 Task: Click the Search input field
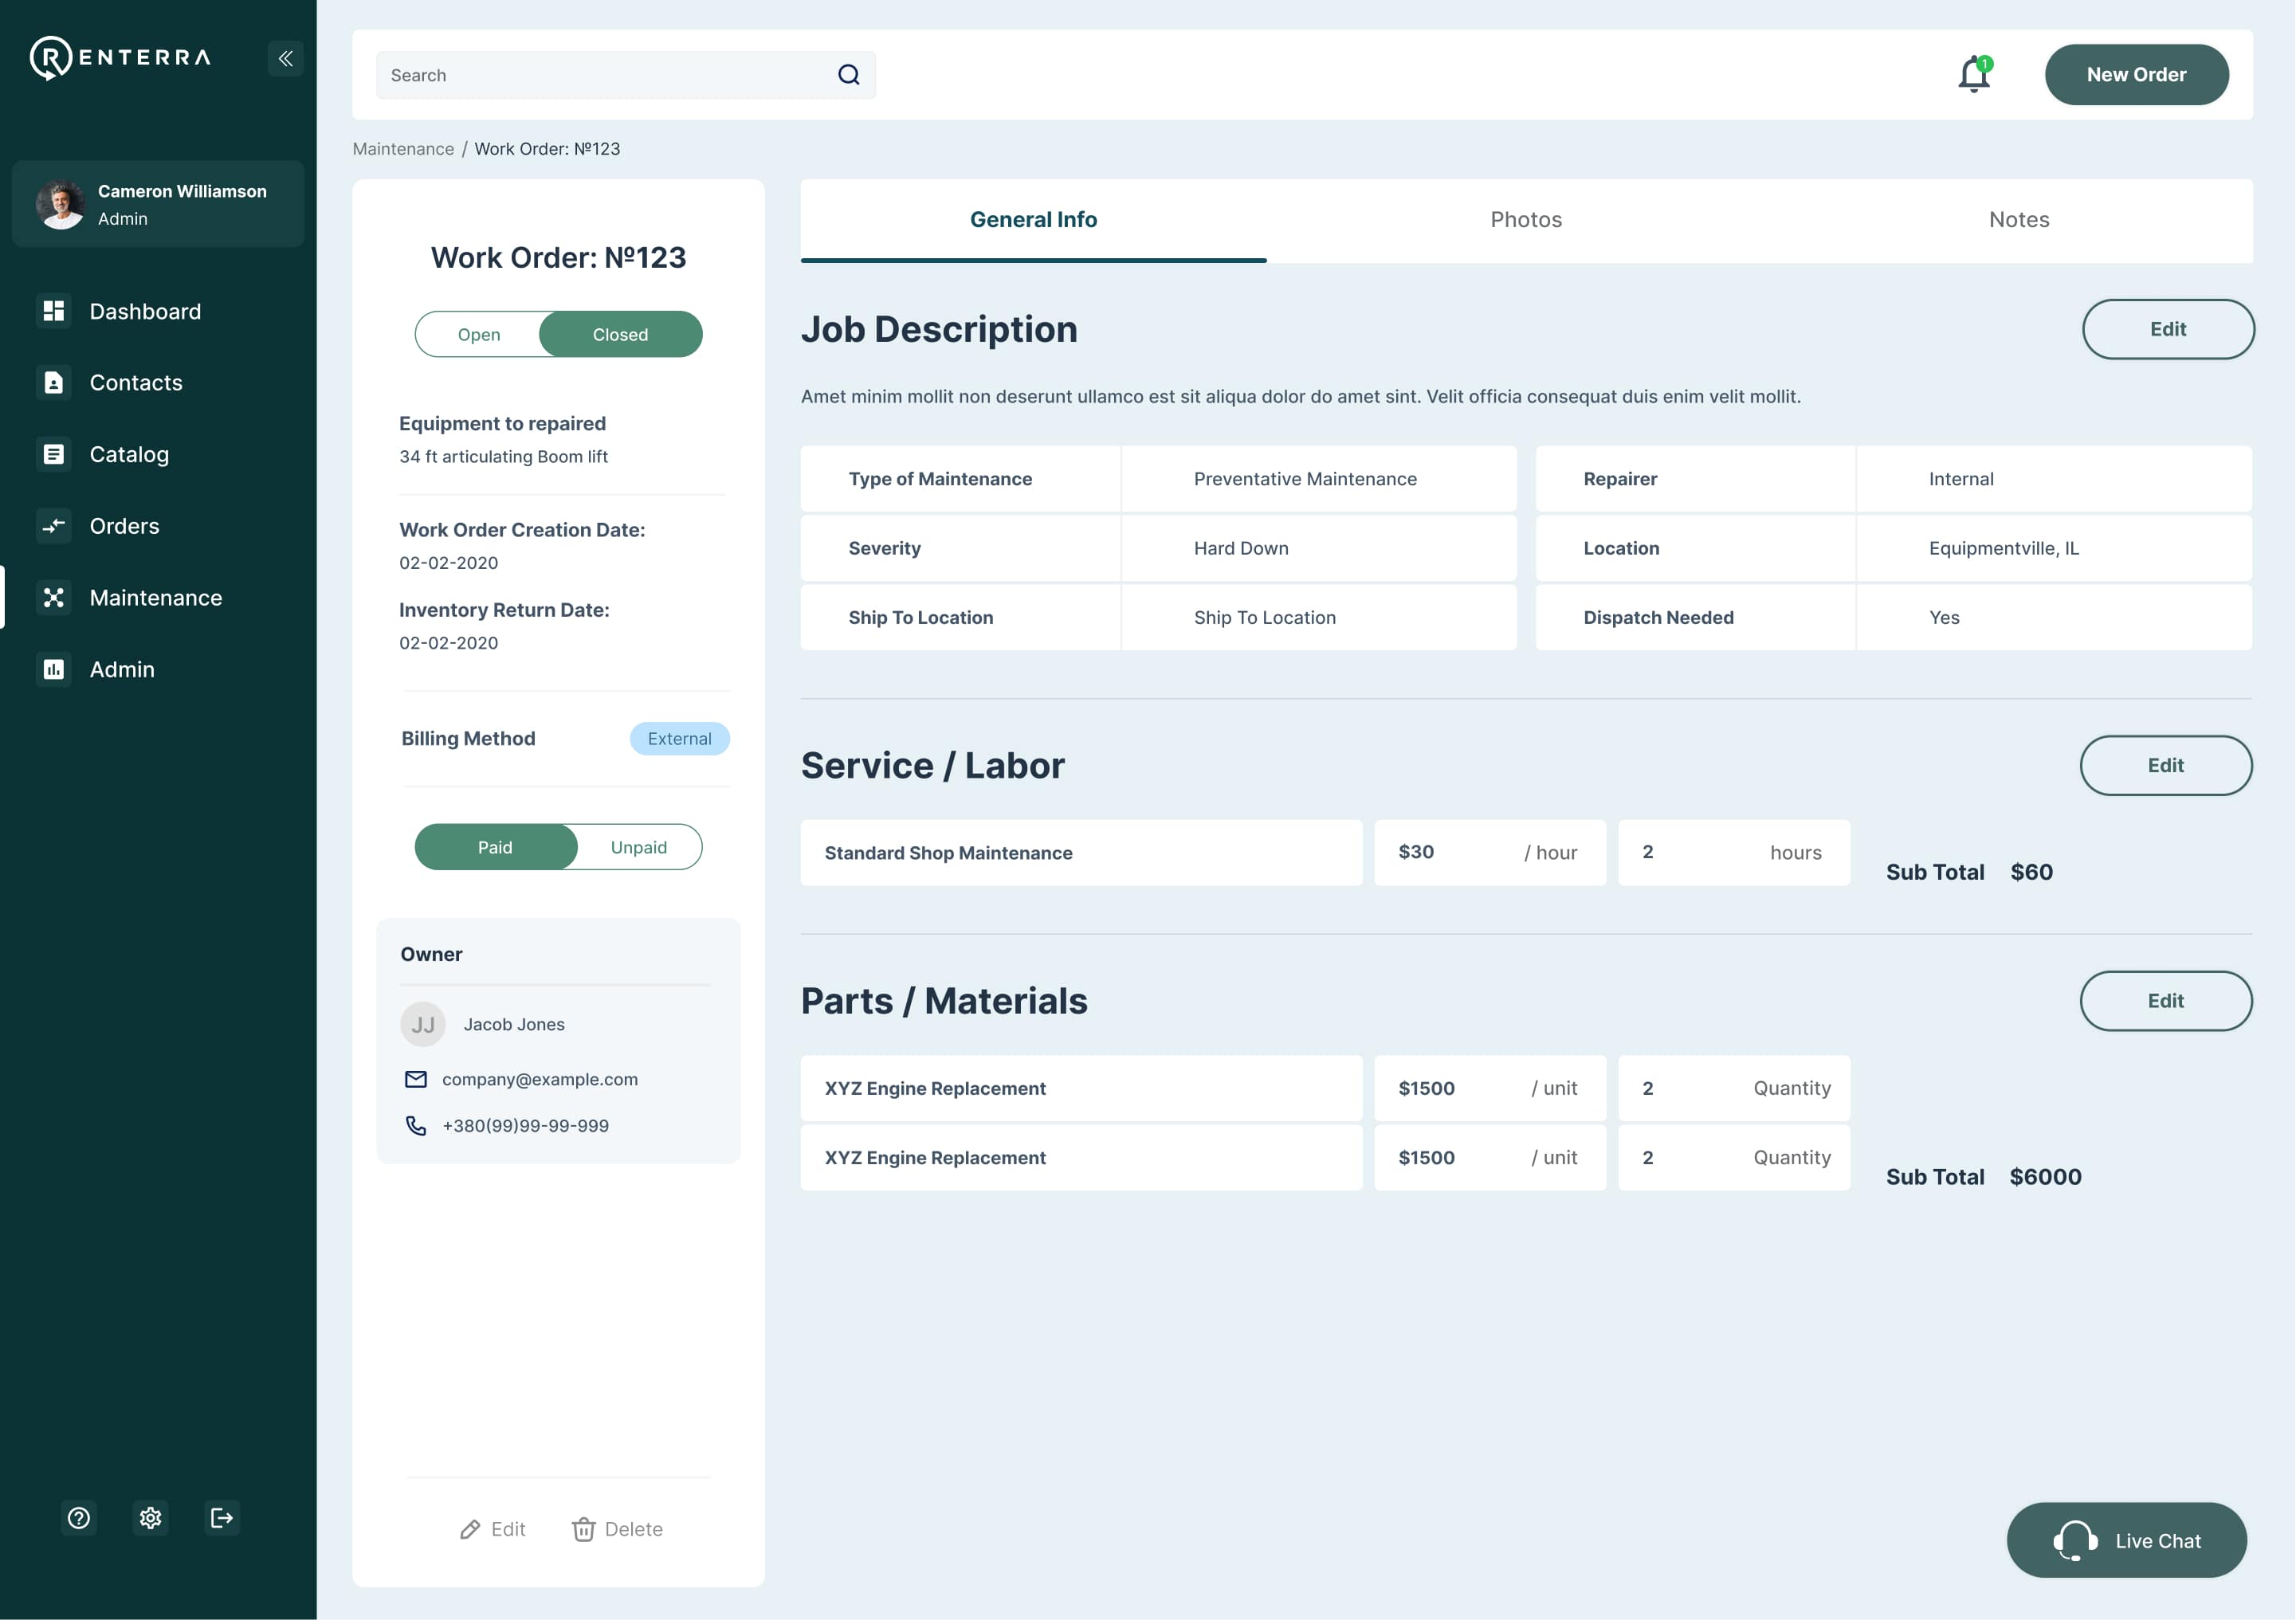(x=626, y=75)
